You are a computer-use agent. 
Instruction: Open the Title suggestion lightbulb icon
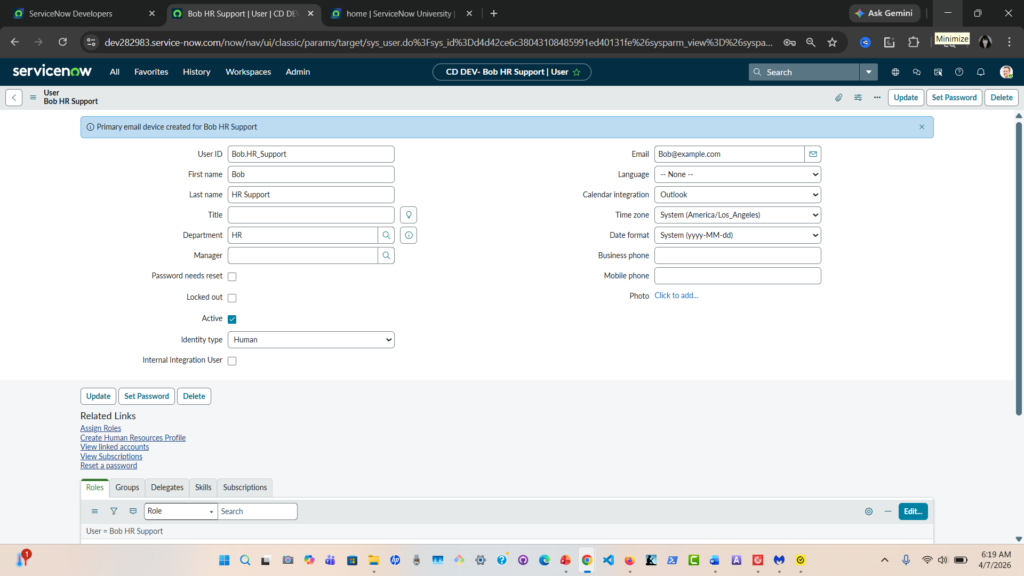click(x=408, y=215)
